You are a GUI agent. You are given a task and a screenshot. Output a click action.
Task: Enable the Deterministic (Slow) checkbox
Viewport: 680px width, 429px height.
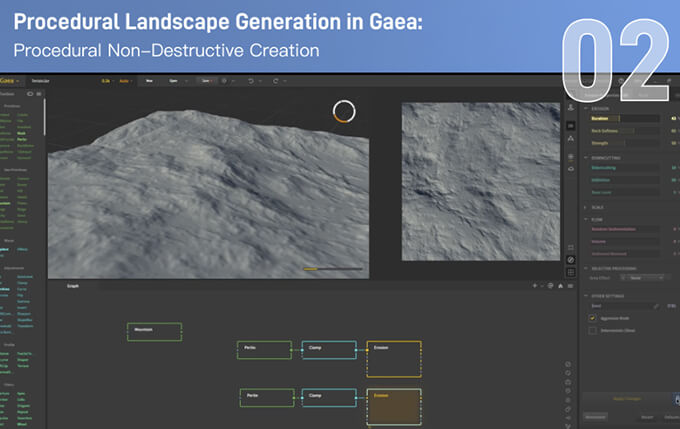pos(592,331)
